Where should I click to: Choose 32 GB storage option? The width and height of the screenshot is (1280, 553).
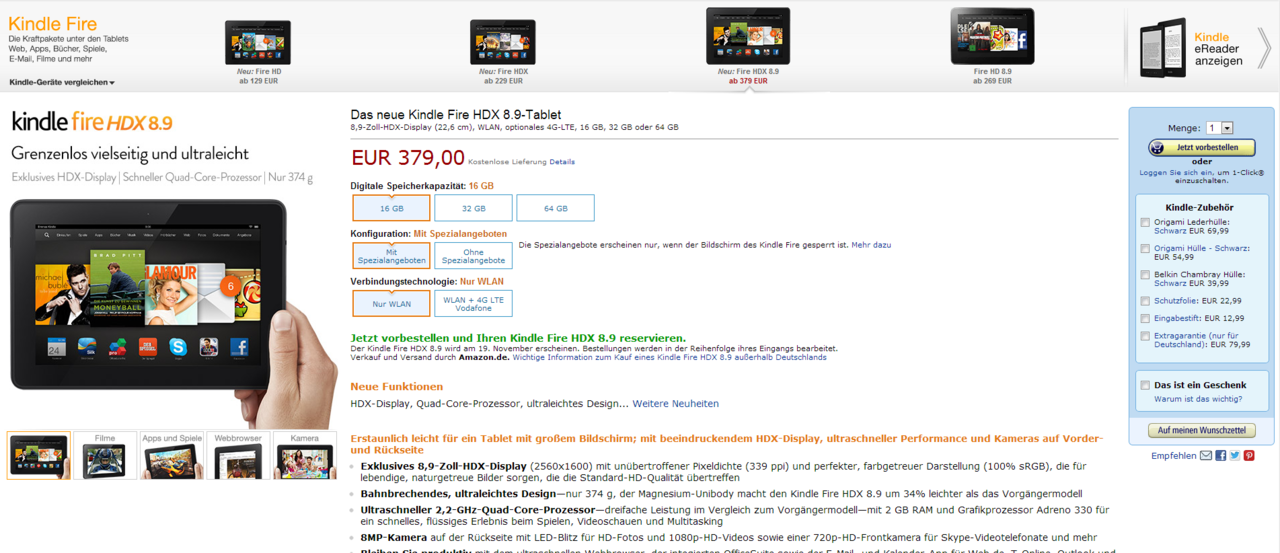point(473,208)
